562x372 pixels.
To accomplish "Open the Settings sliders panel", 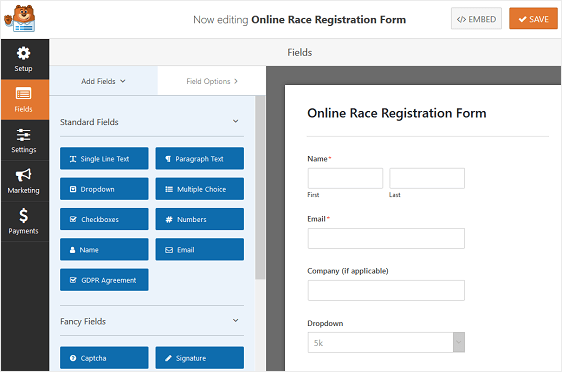I will (24, 140).
